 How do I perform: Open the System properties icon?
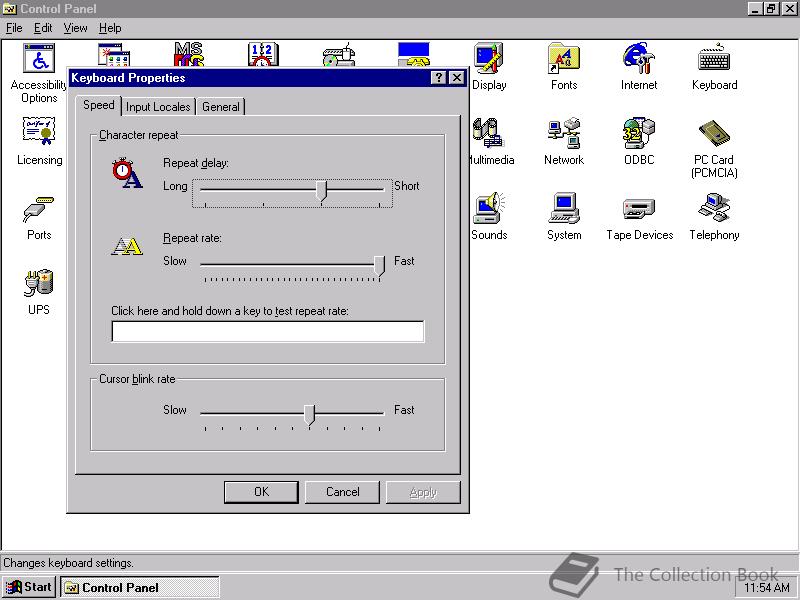click(x=564, y=208)
